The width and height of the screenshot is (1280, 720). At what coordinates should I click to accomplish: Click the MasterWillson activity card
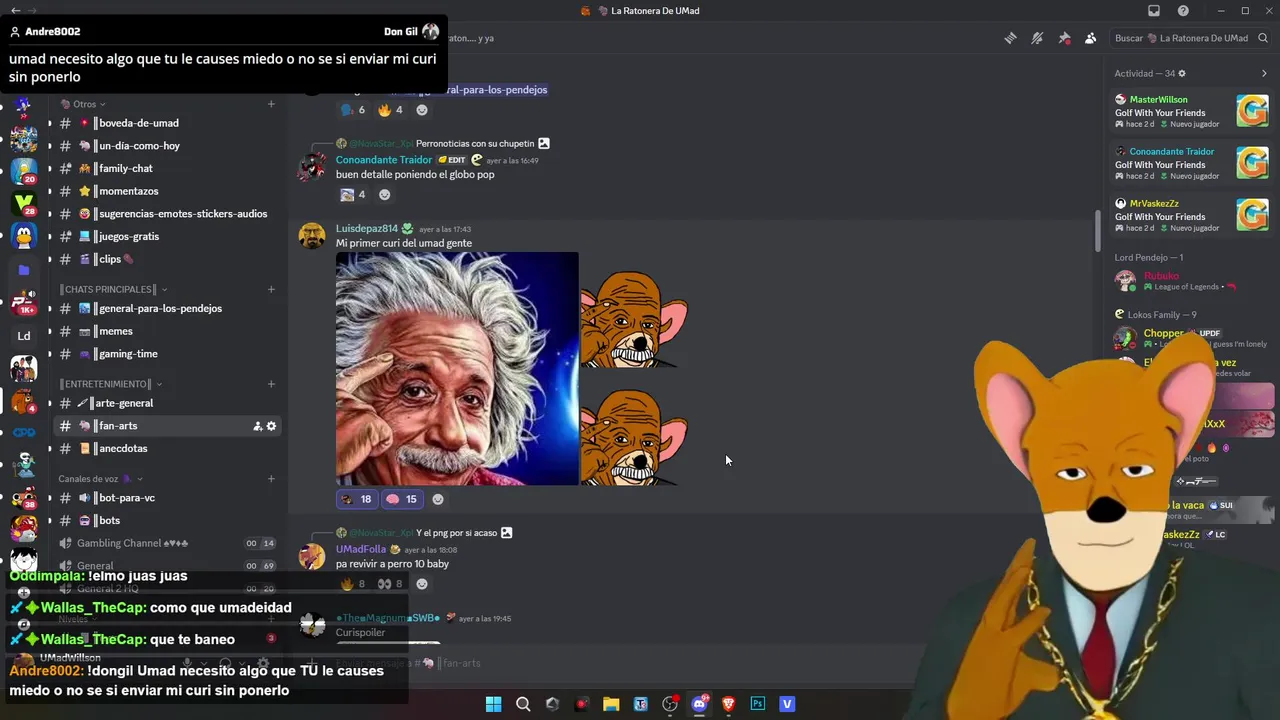click(x=1191, y=112)
